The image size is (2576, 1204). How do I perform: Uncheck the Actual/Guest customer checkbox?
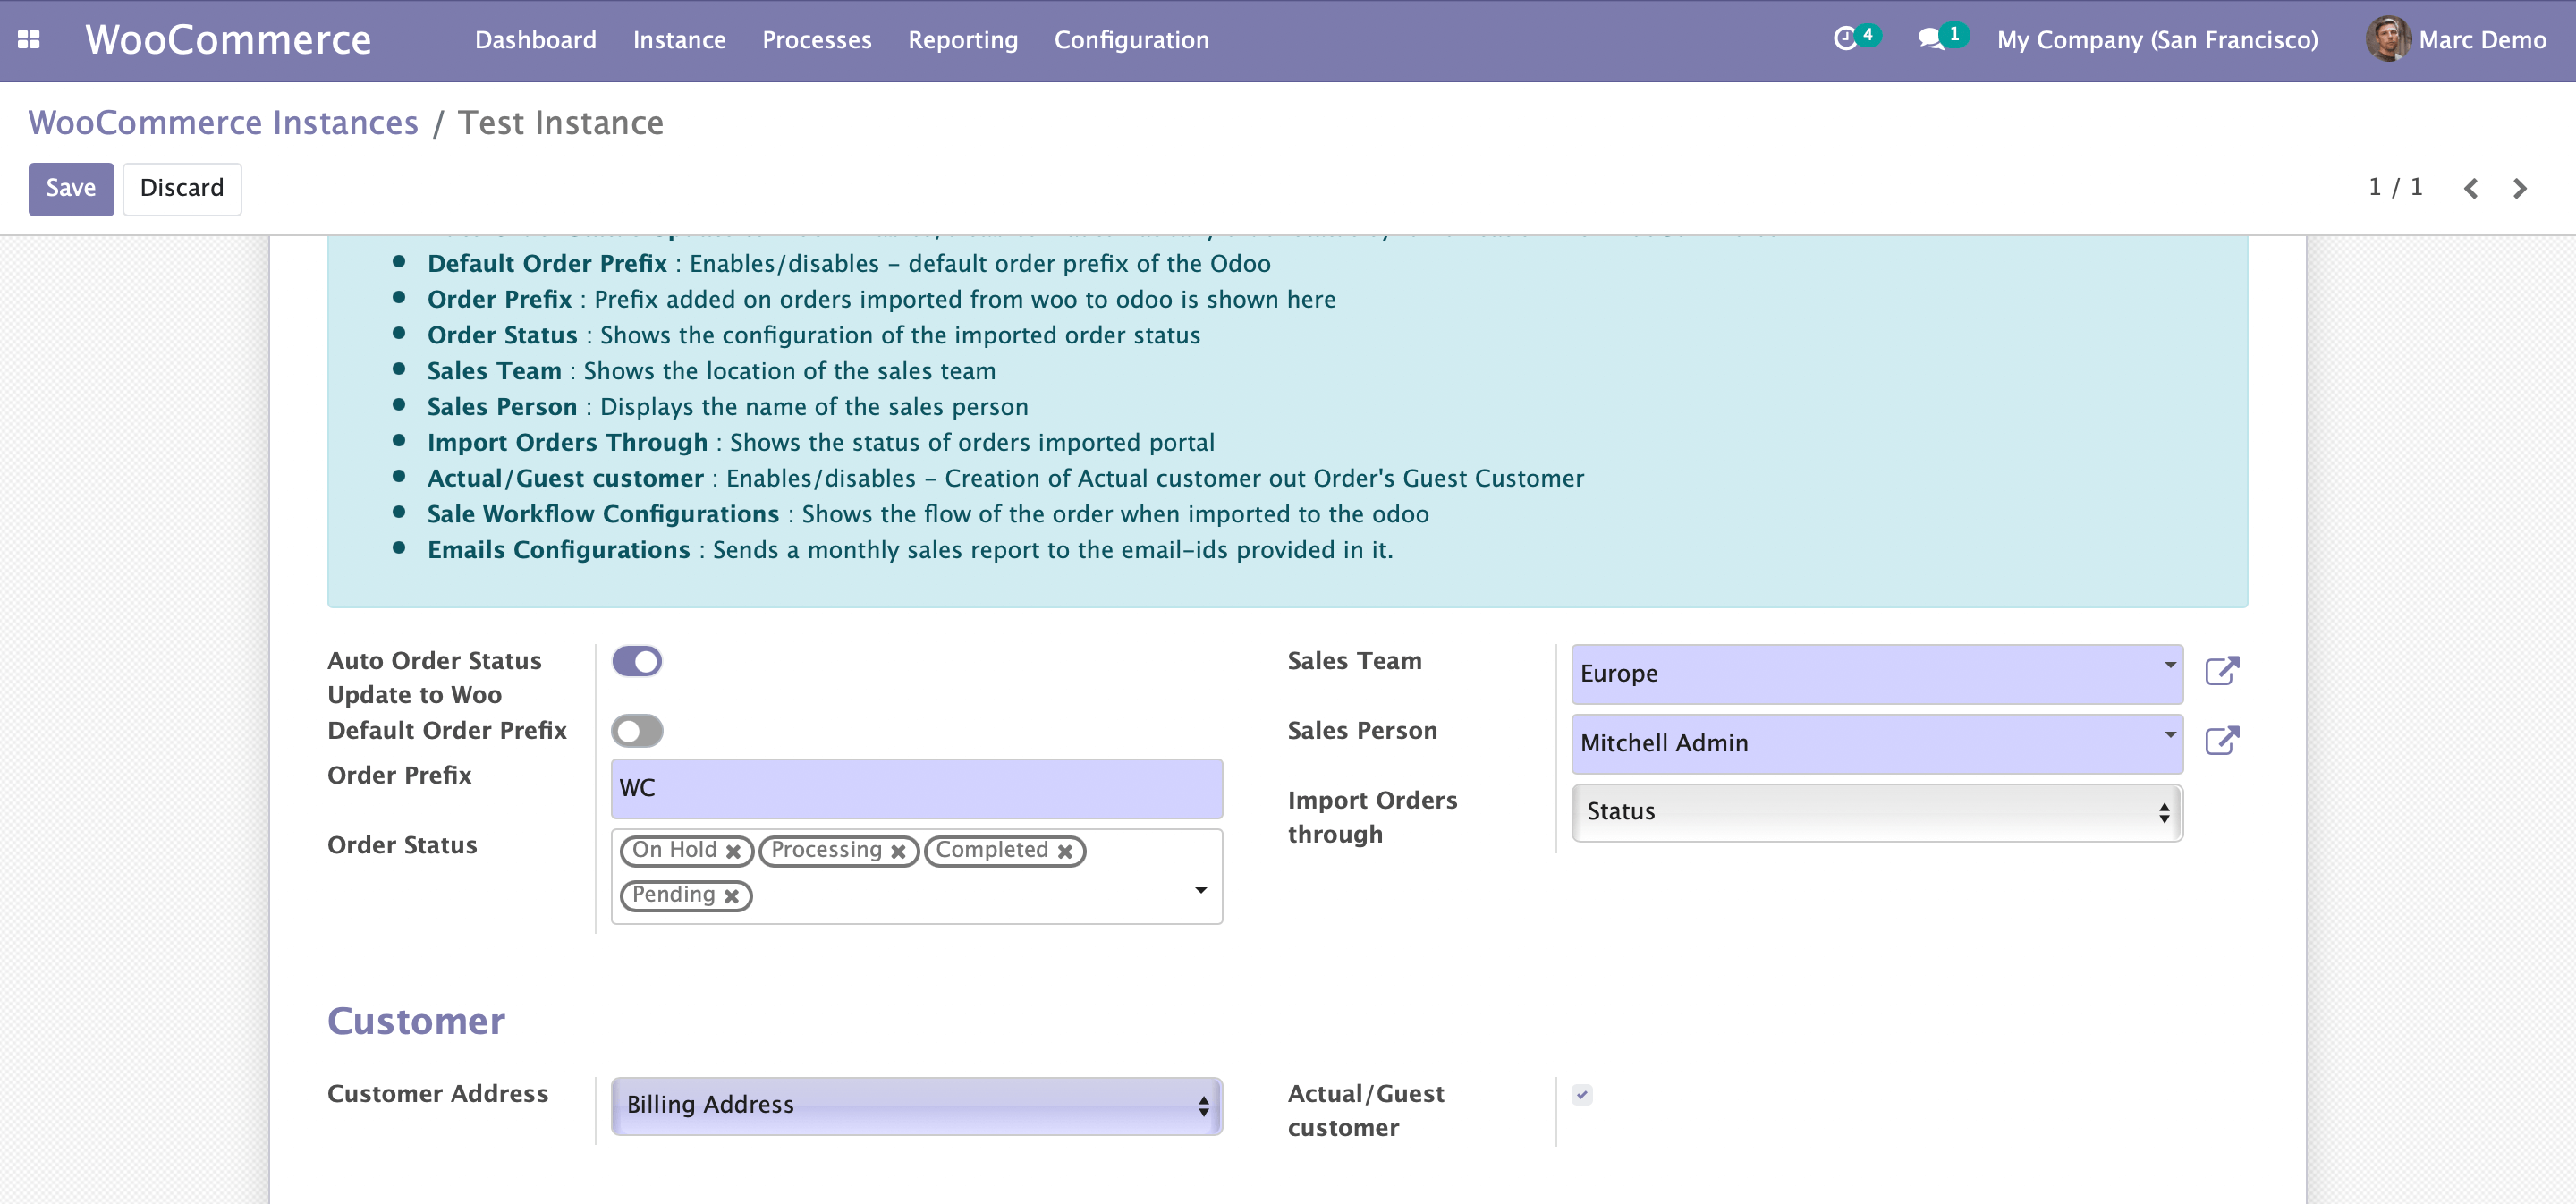(1581, 1095)
